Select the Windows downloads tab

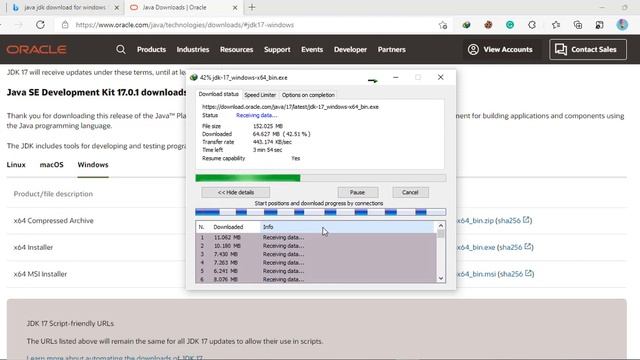(93, 164)
